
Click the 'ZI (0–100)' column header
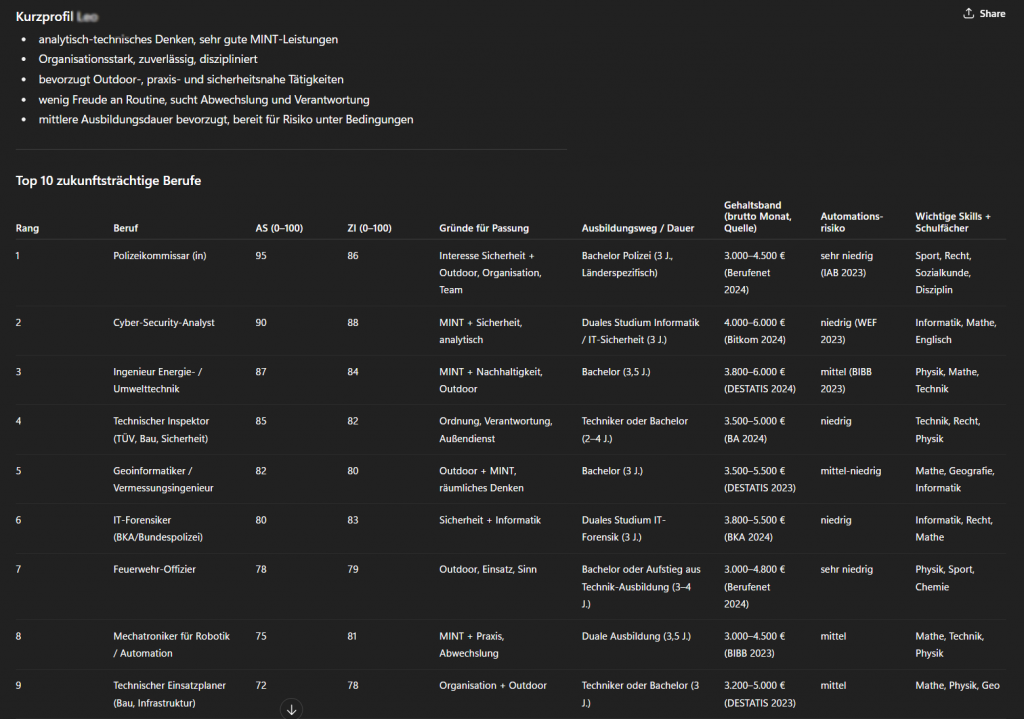(x=369, y=228)
